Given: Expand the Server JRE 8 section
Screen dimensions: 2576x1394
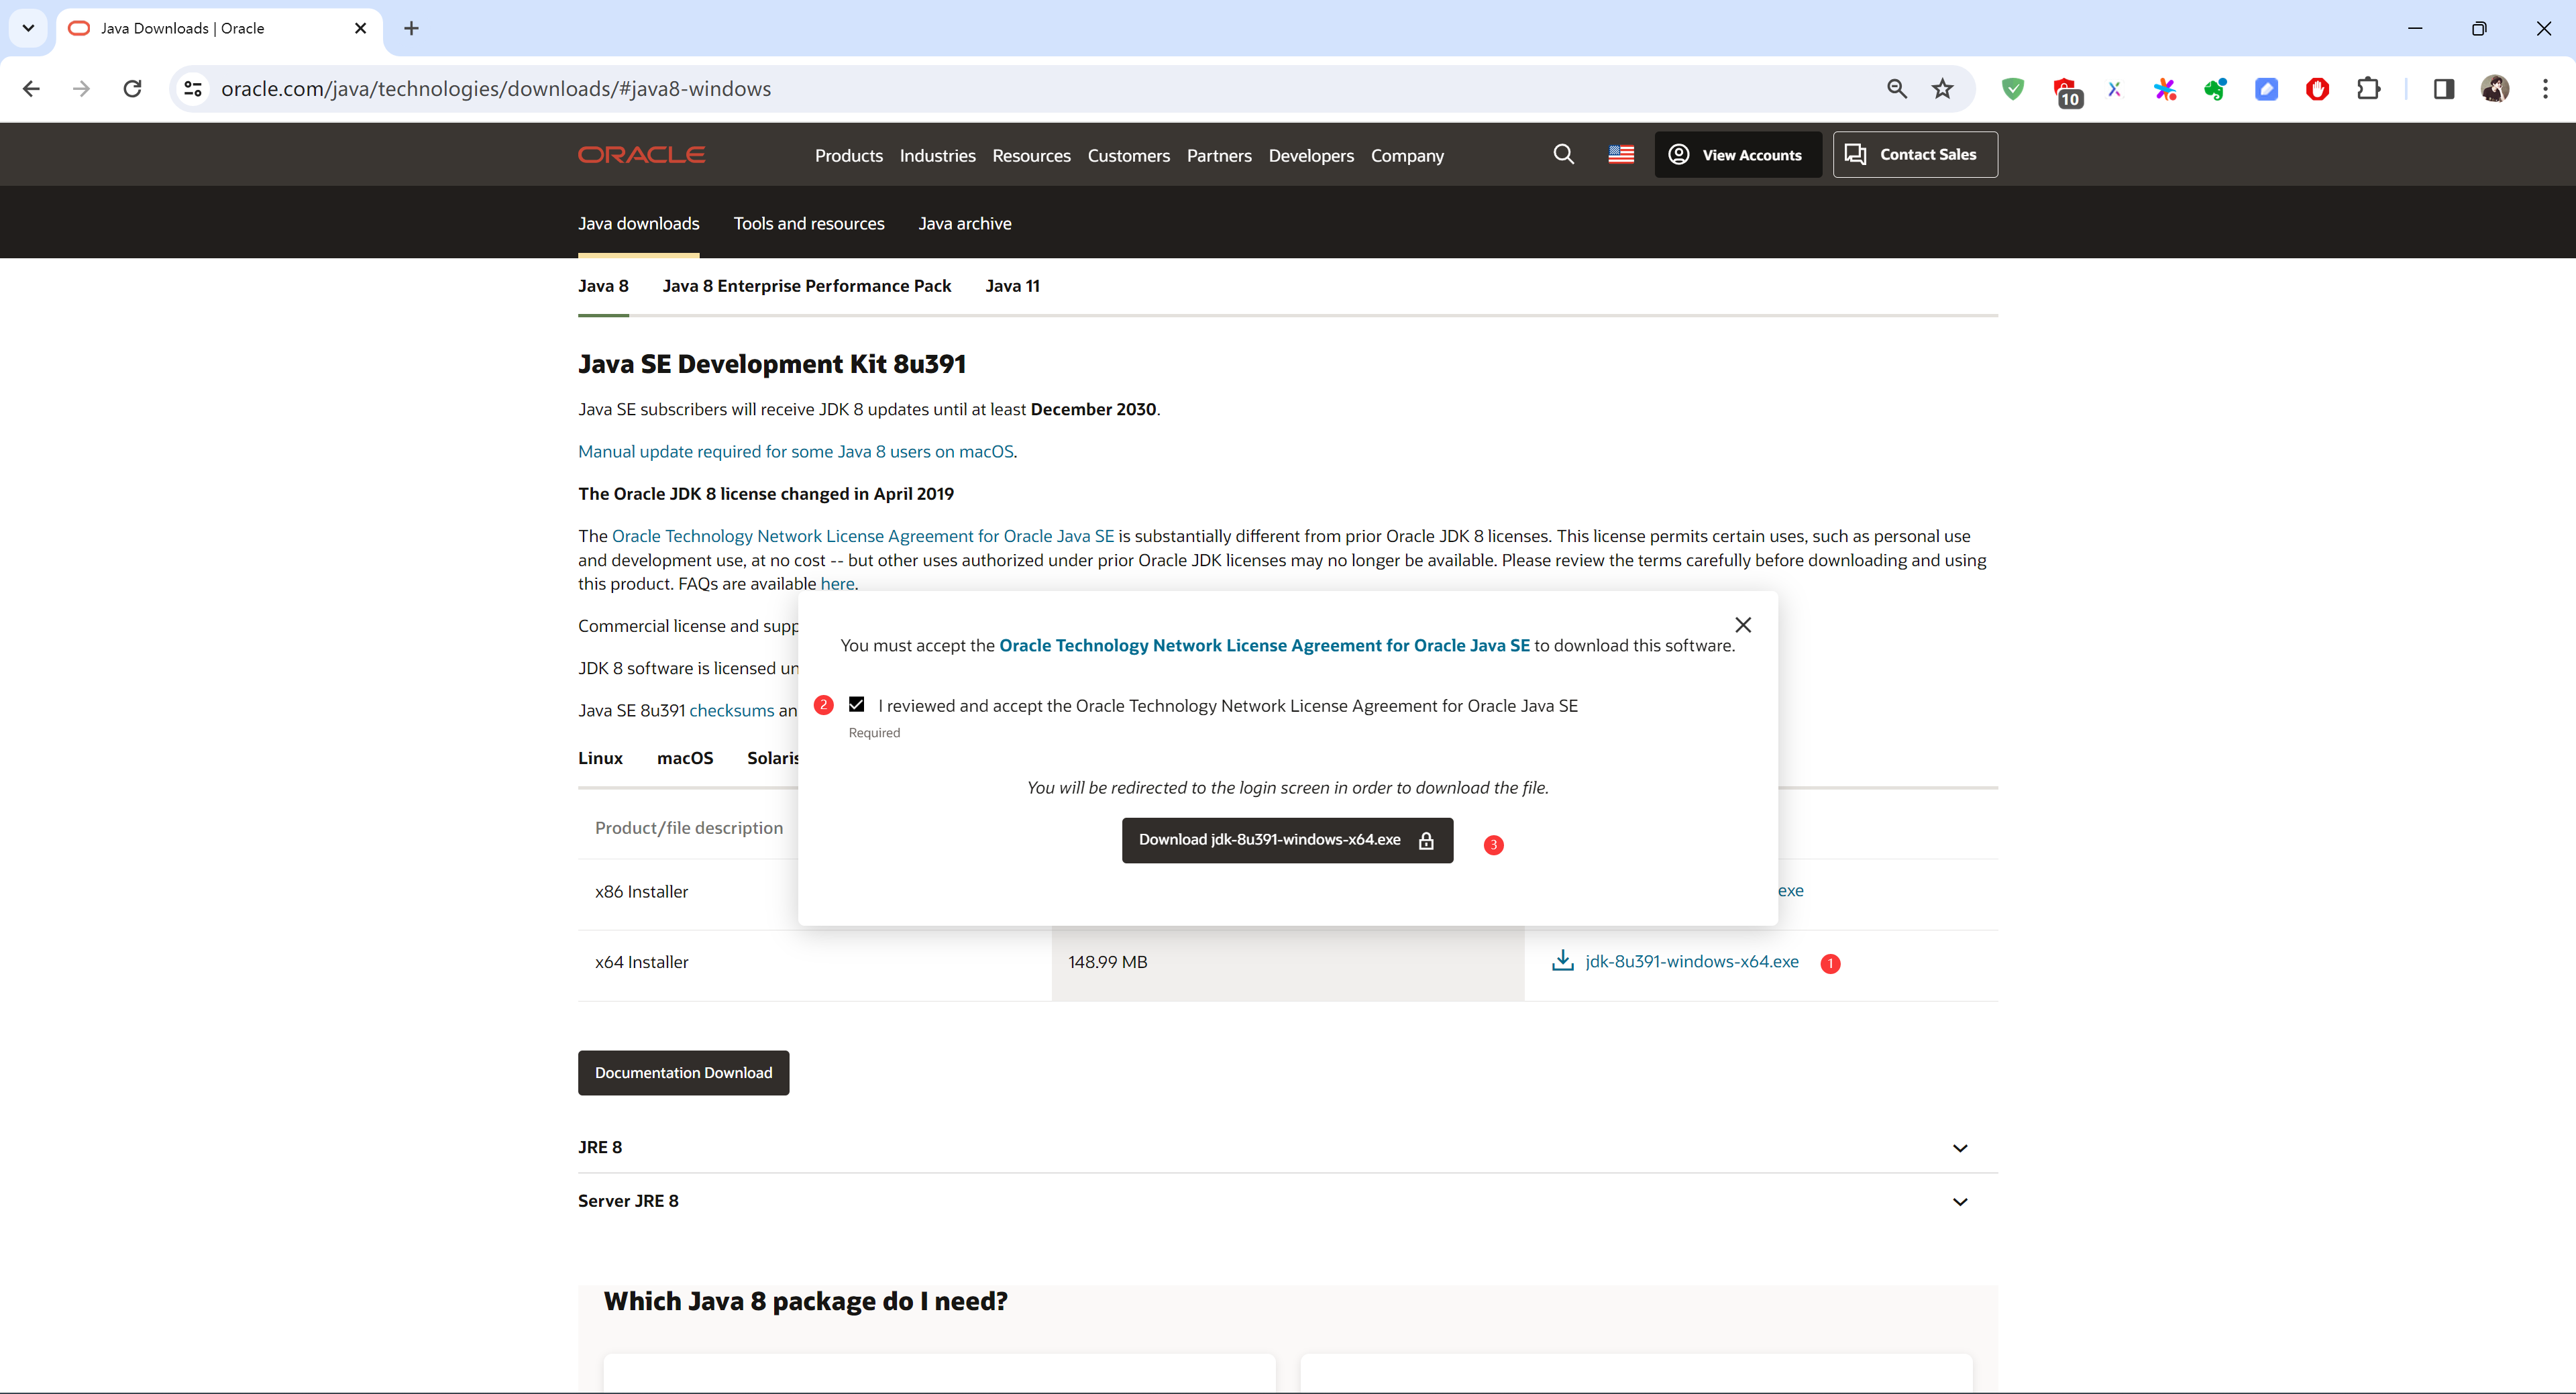Looking at the screenshot, I should tap(1287, 1201).
